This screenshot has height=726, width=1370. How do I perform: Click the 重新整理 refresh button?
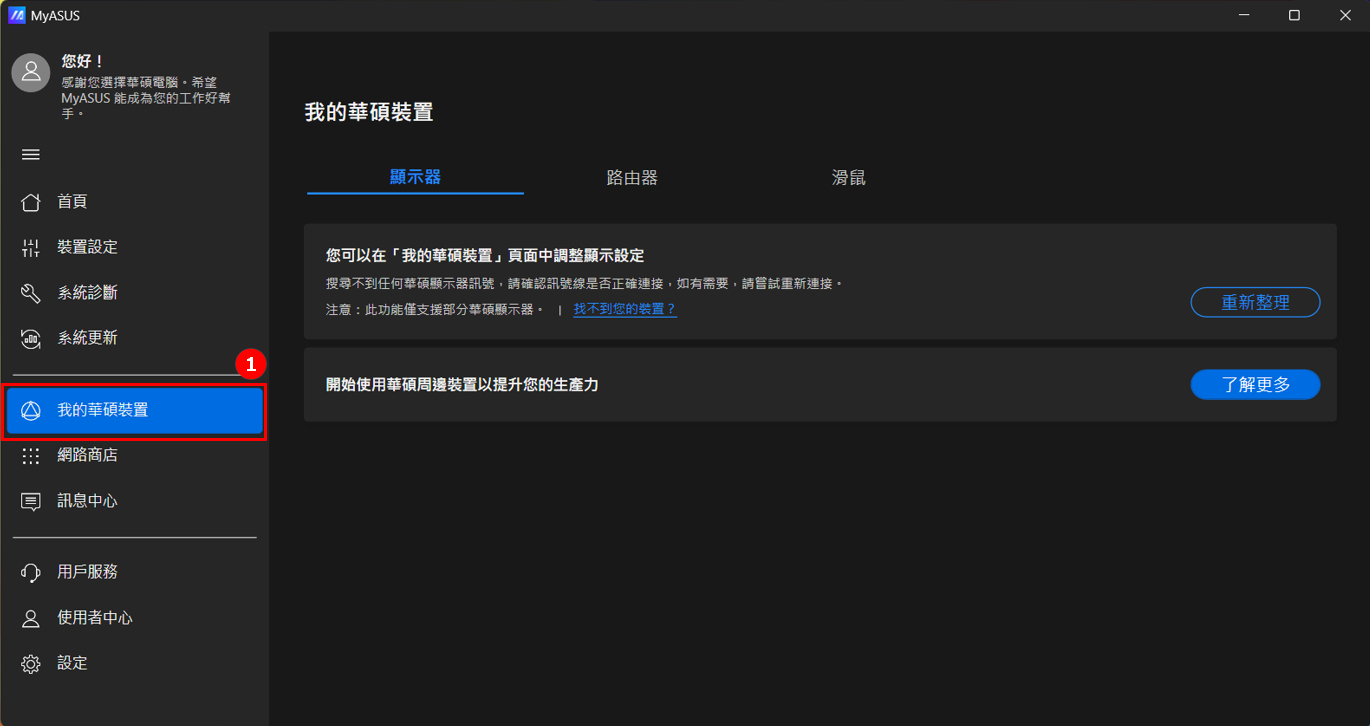coord(1255,302)
